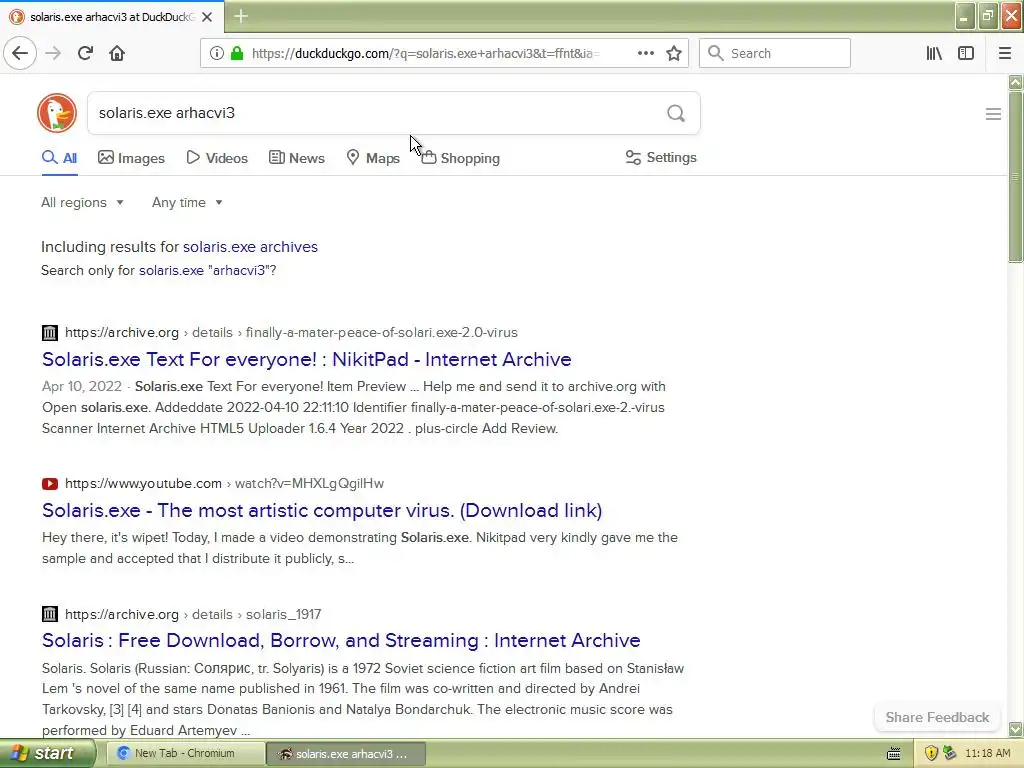The image size is (1024, 768).
Task: Close the solaris.exe arhacvi3 tab
Action: 207,17
